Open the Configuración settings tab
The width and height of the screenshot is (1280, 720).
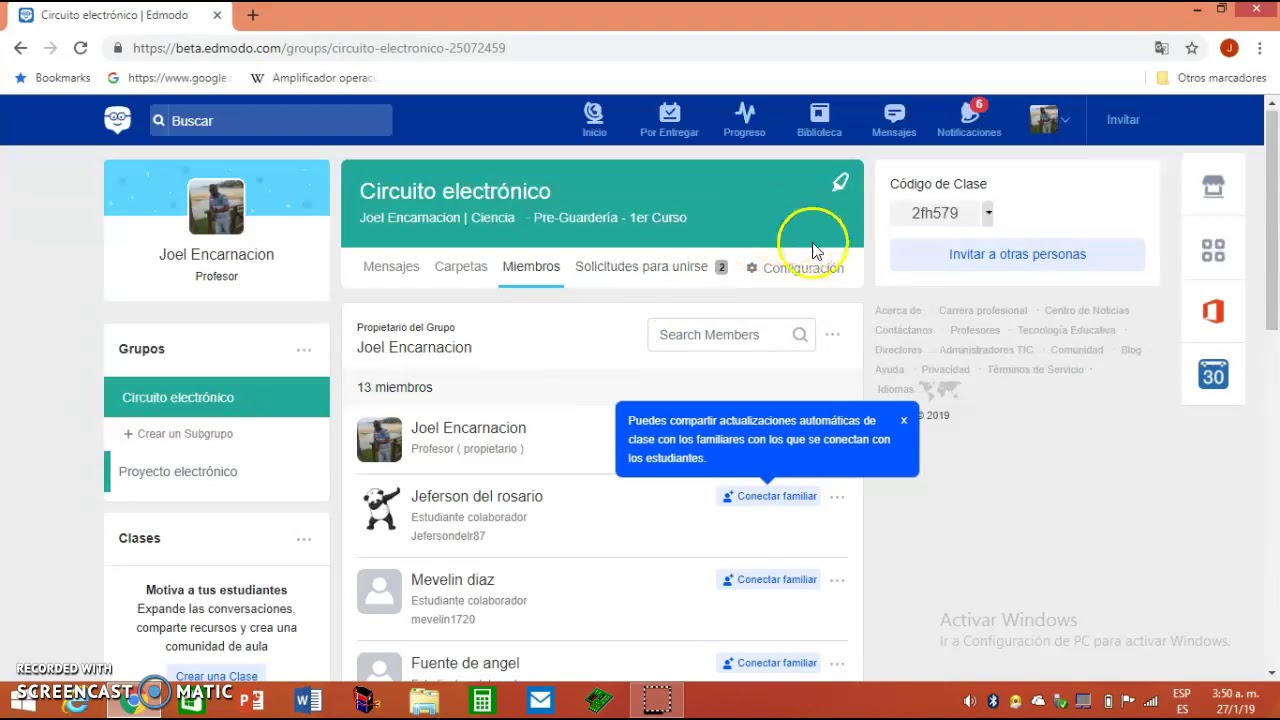[795, 268]
